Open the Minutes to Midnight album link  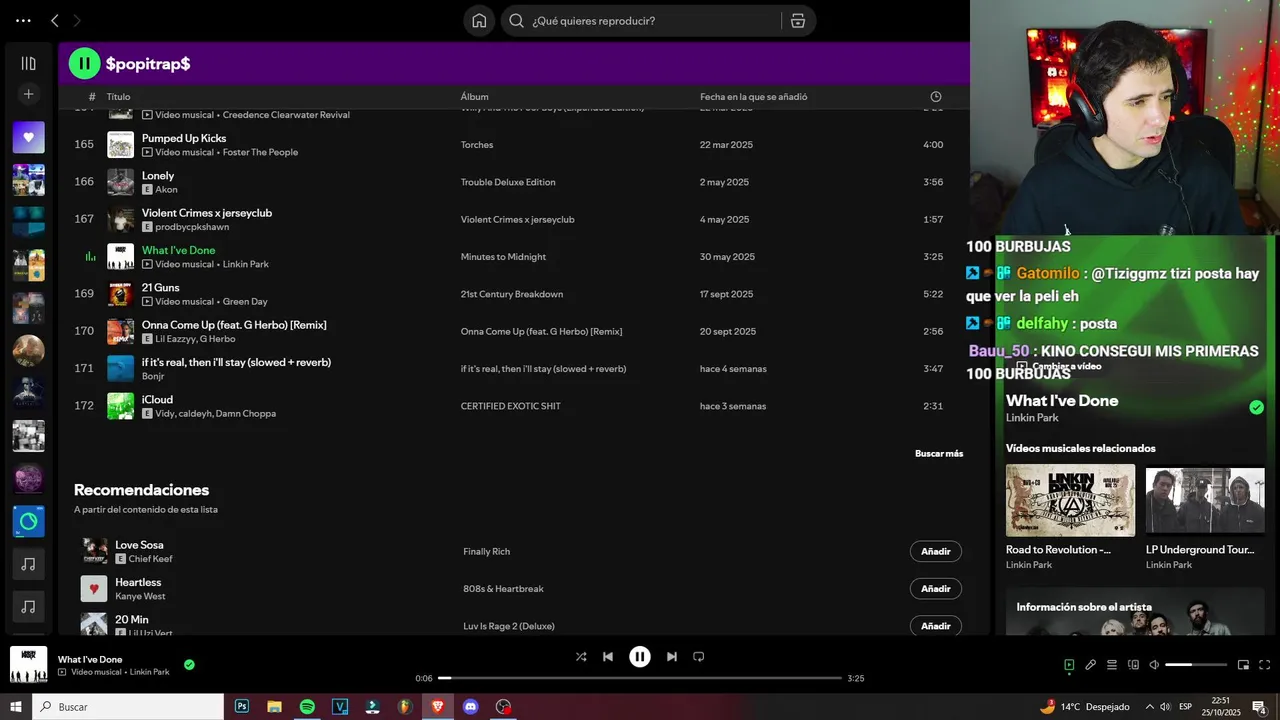click(503, 257)
